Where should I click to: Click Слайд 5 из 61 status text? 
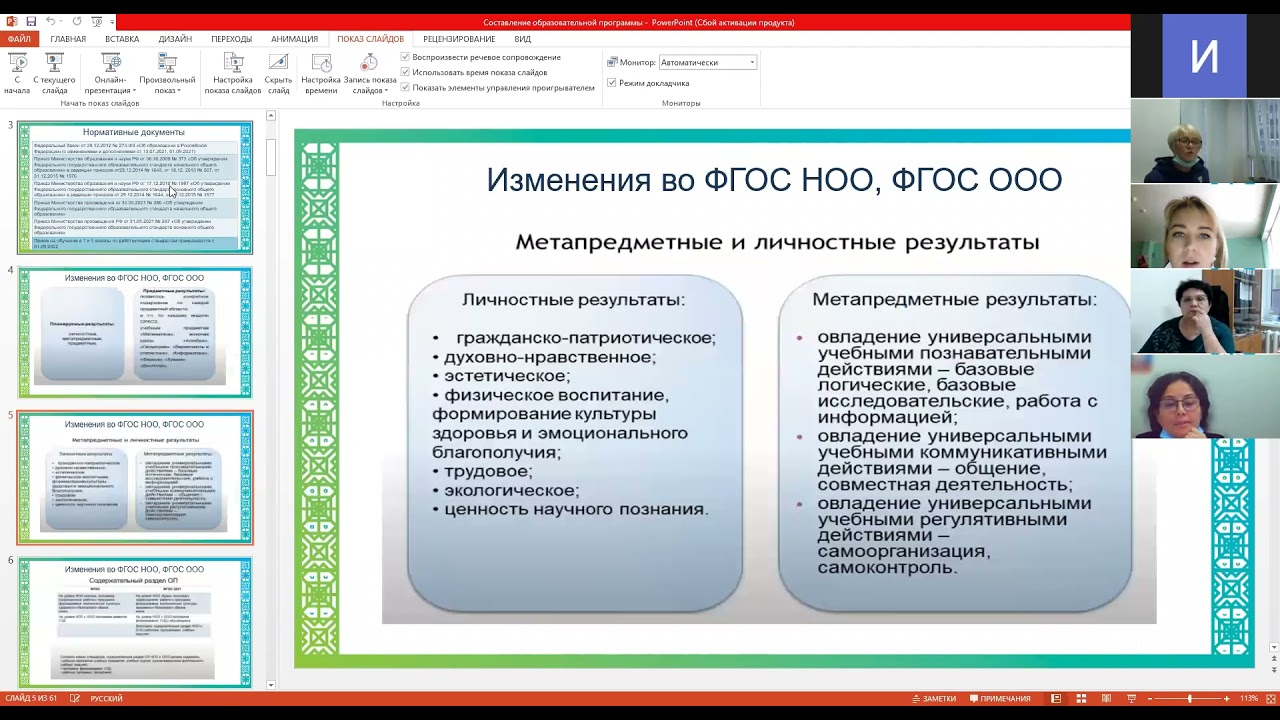pos(31,698)
